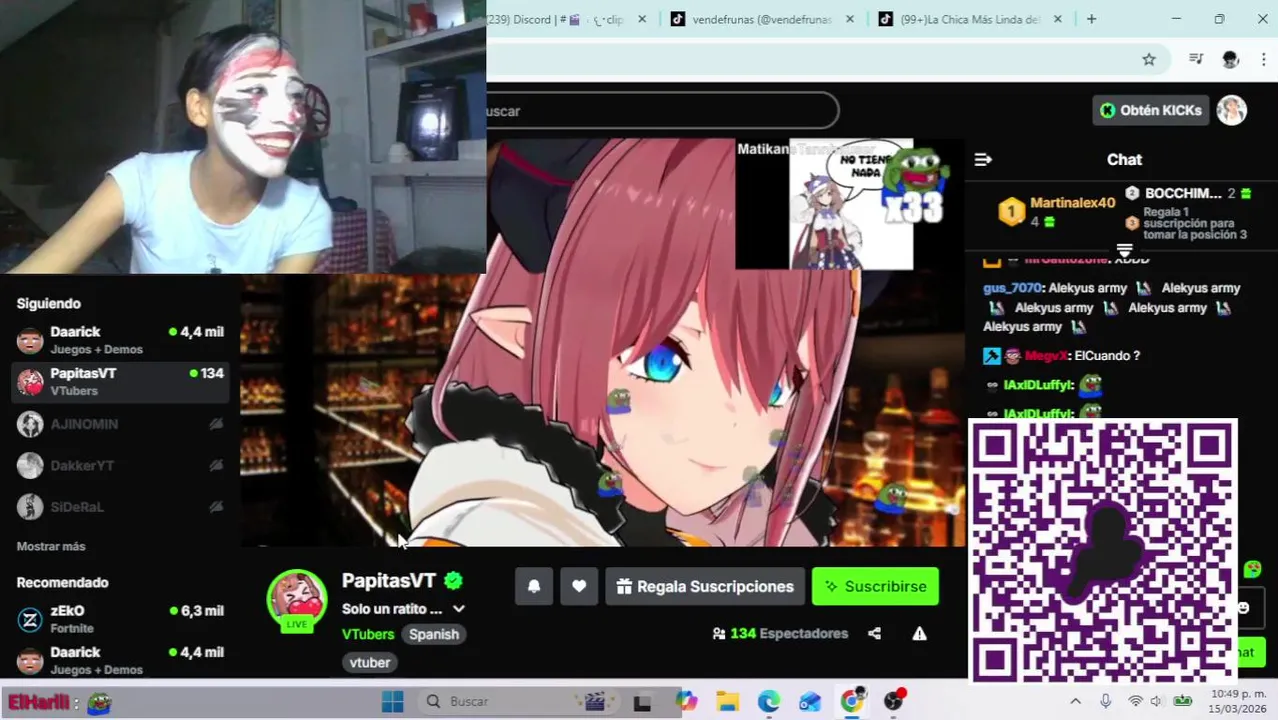The image size is (1278, 720).
Task: Open Microsoft Edge from taskbar
Action: coord(768,702)
